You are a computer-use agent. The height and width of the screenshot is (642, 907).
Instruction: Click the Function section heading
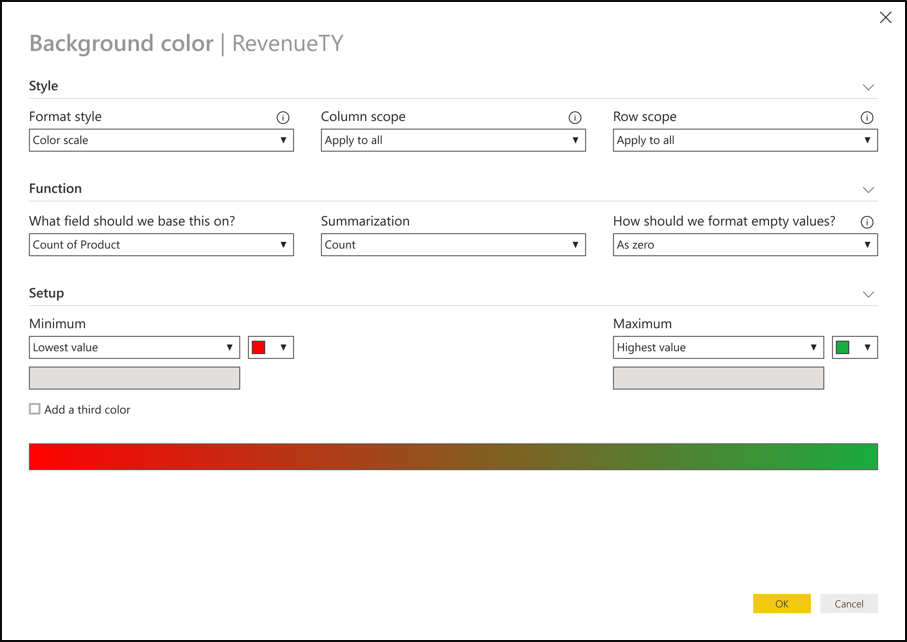tap(56, 189)
